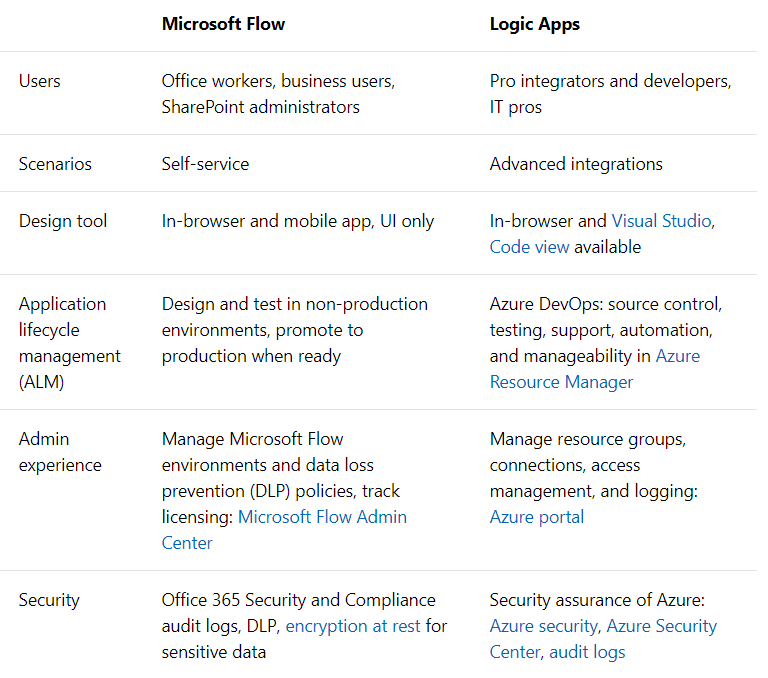768x678 pixels.
Task: Select the Microsoft Flow column header
Action: [223, 24]
